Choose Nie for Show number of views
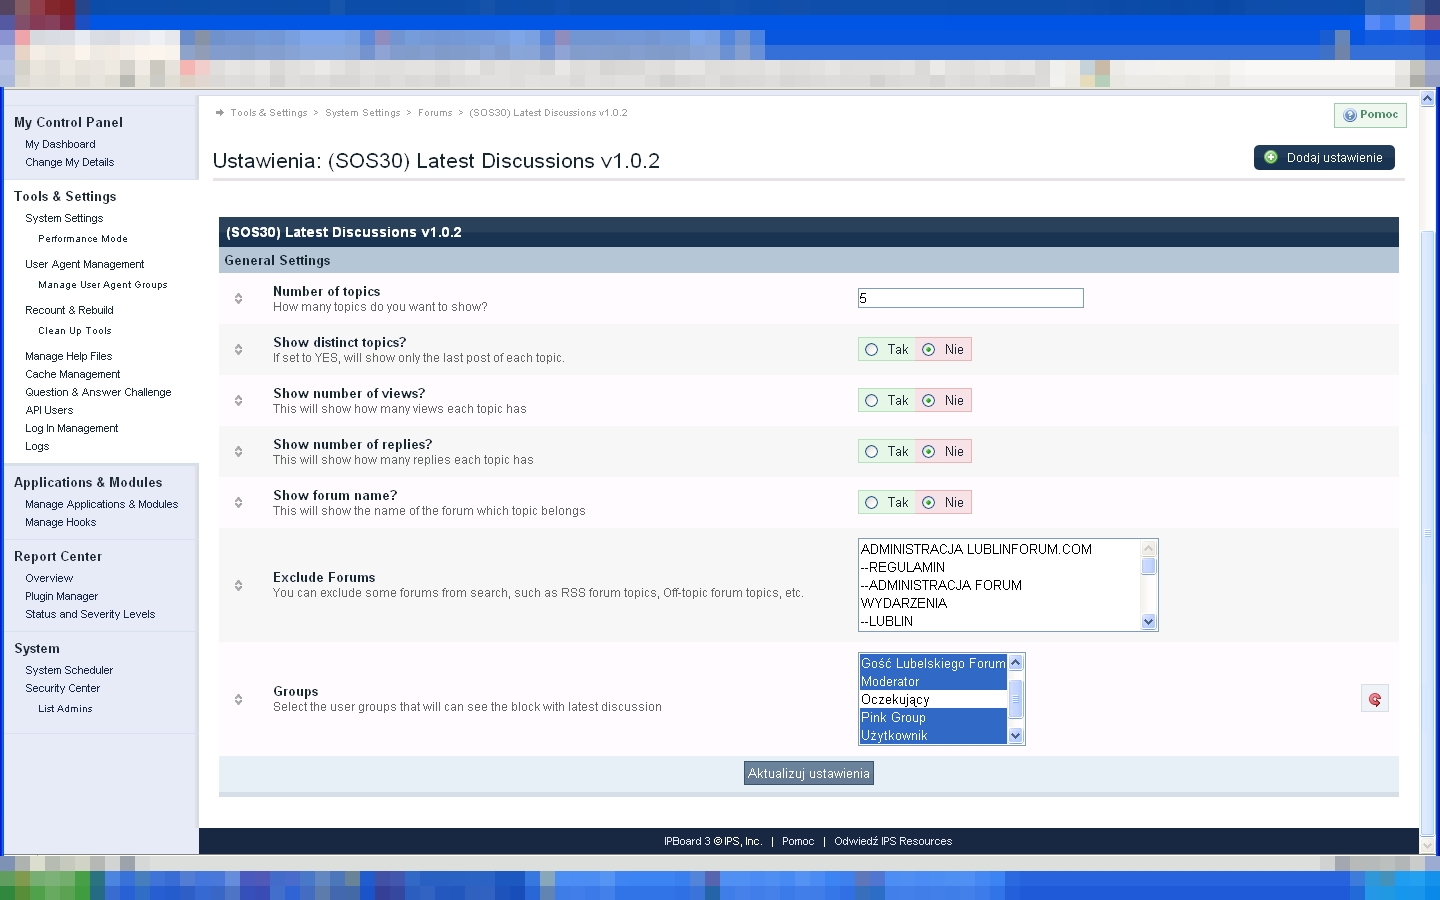 point(929,401)
